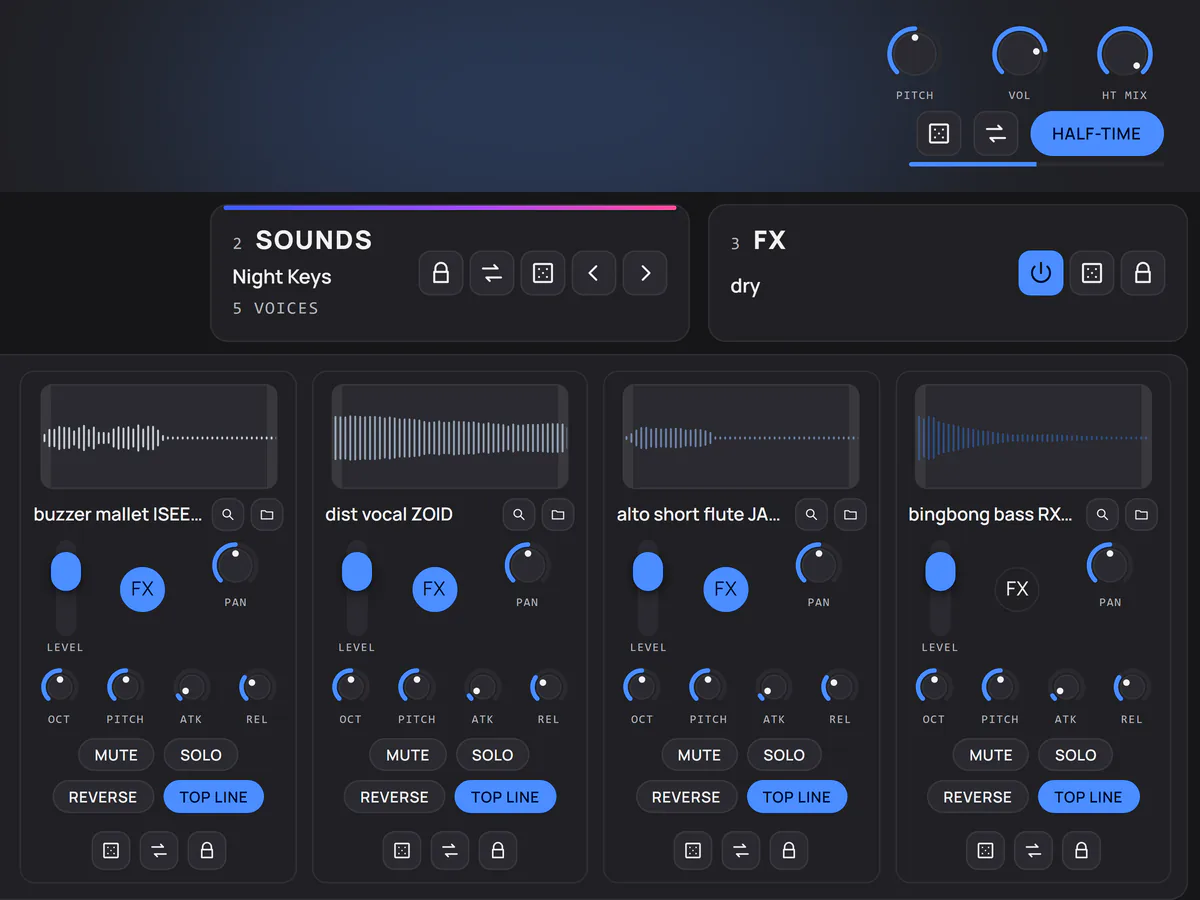Click the waveform display of dist vocal ZOID
The image size is (1200, 900).
coord(450,437)
